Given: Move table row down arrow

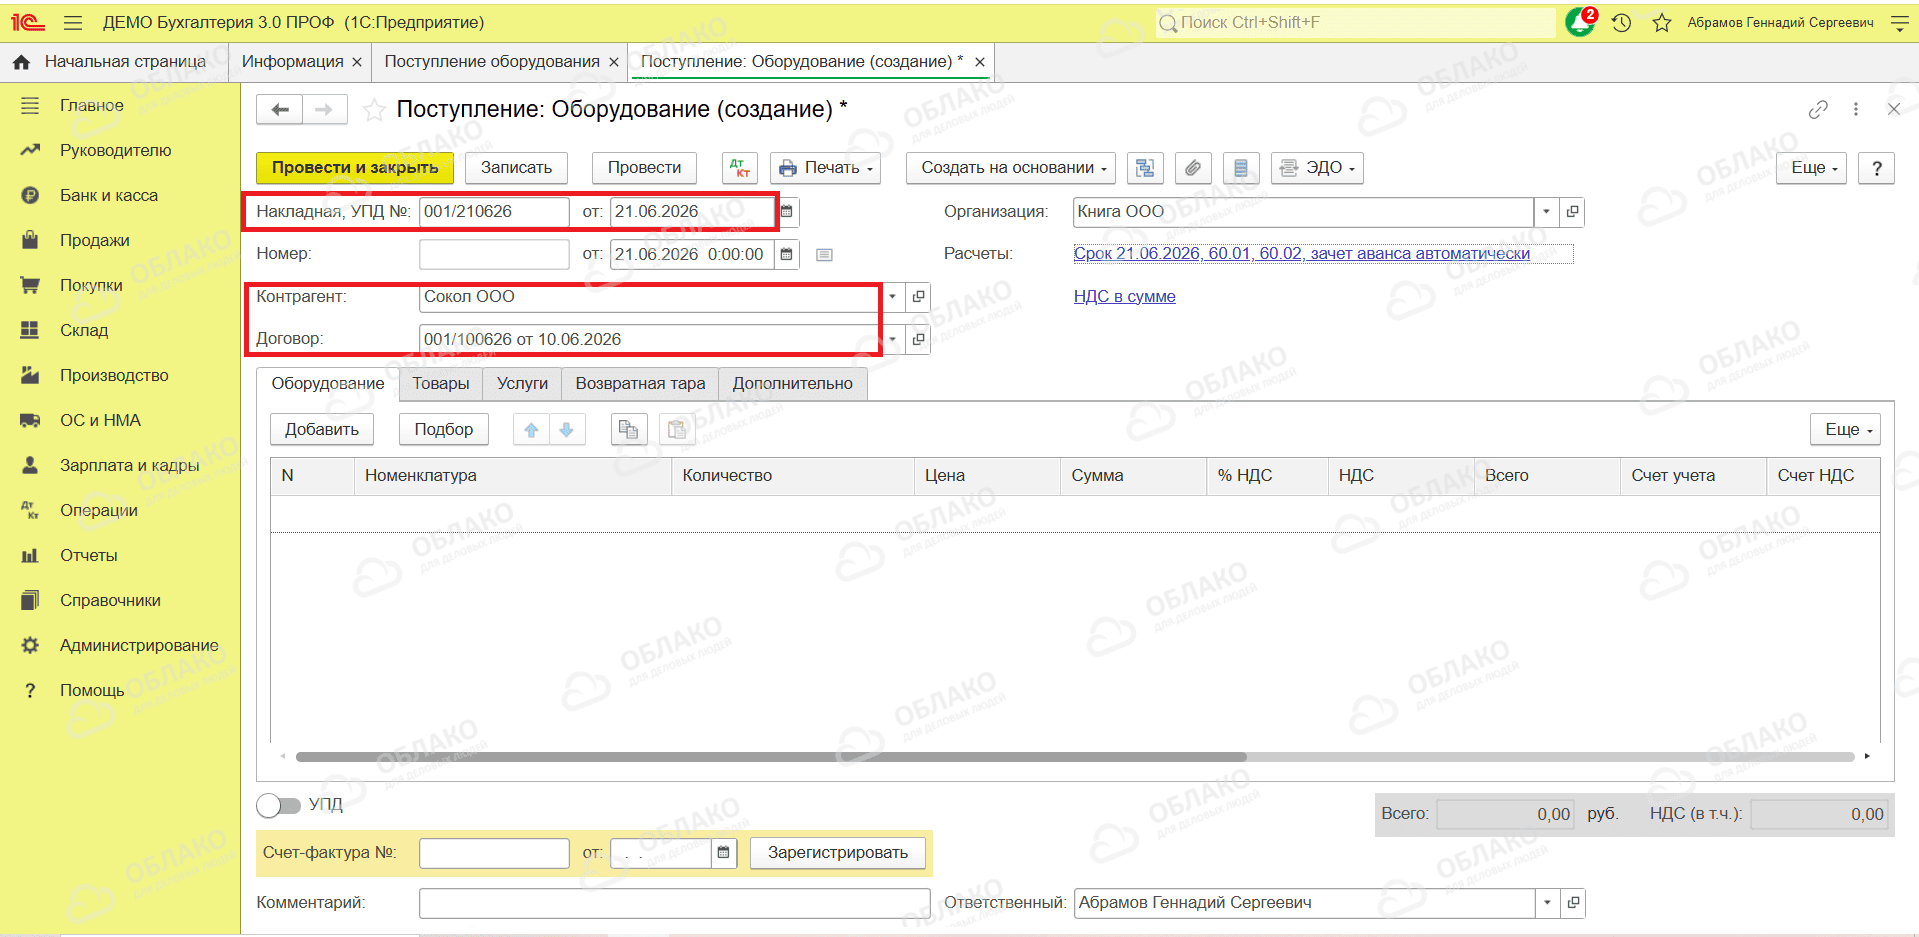Looking at the screenshot, I should (x=567, y=430).
